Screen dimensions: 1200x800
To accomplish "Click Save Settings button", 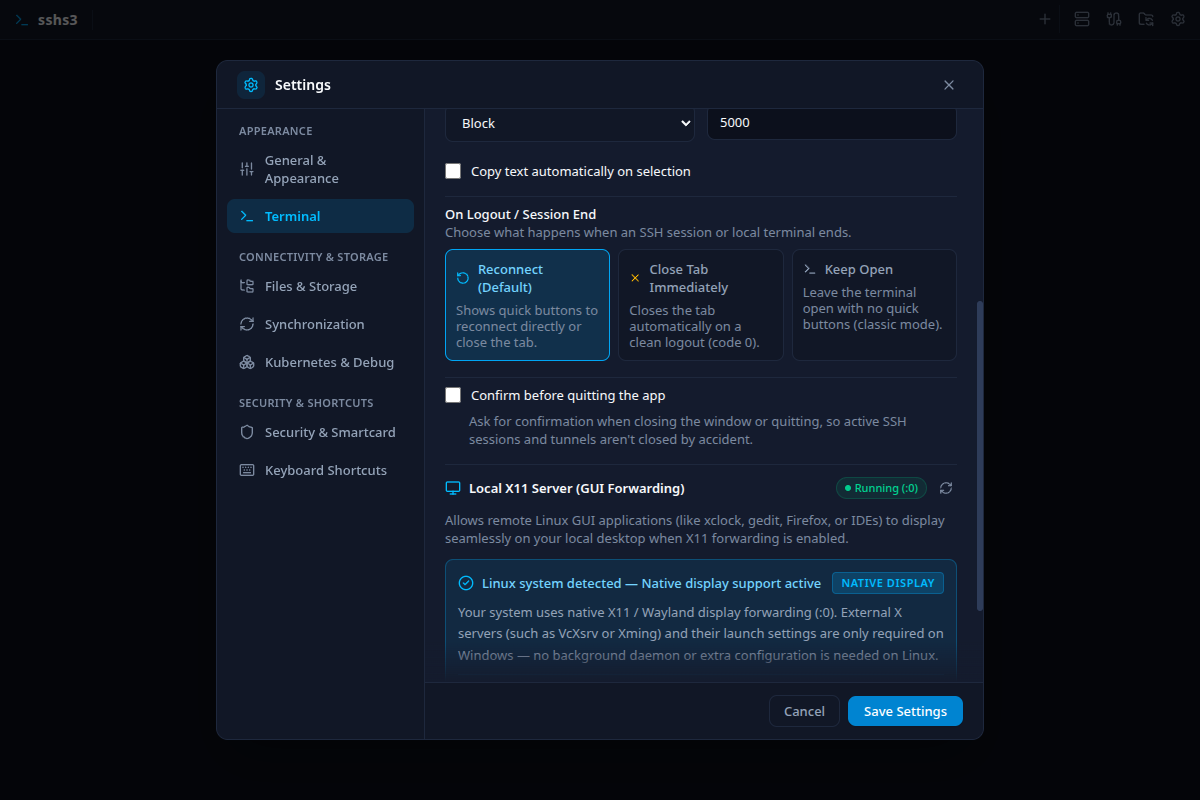I will (905, 711).
